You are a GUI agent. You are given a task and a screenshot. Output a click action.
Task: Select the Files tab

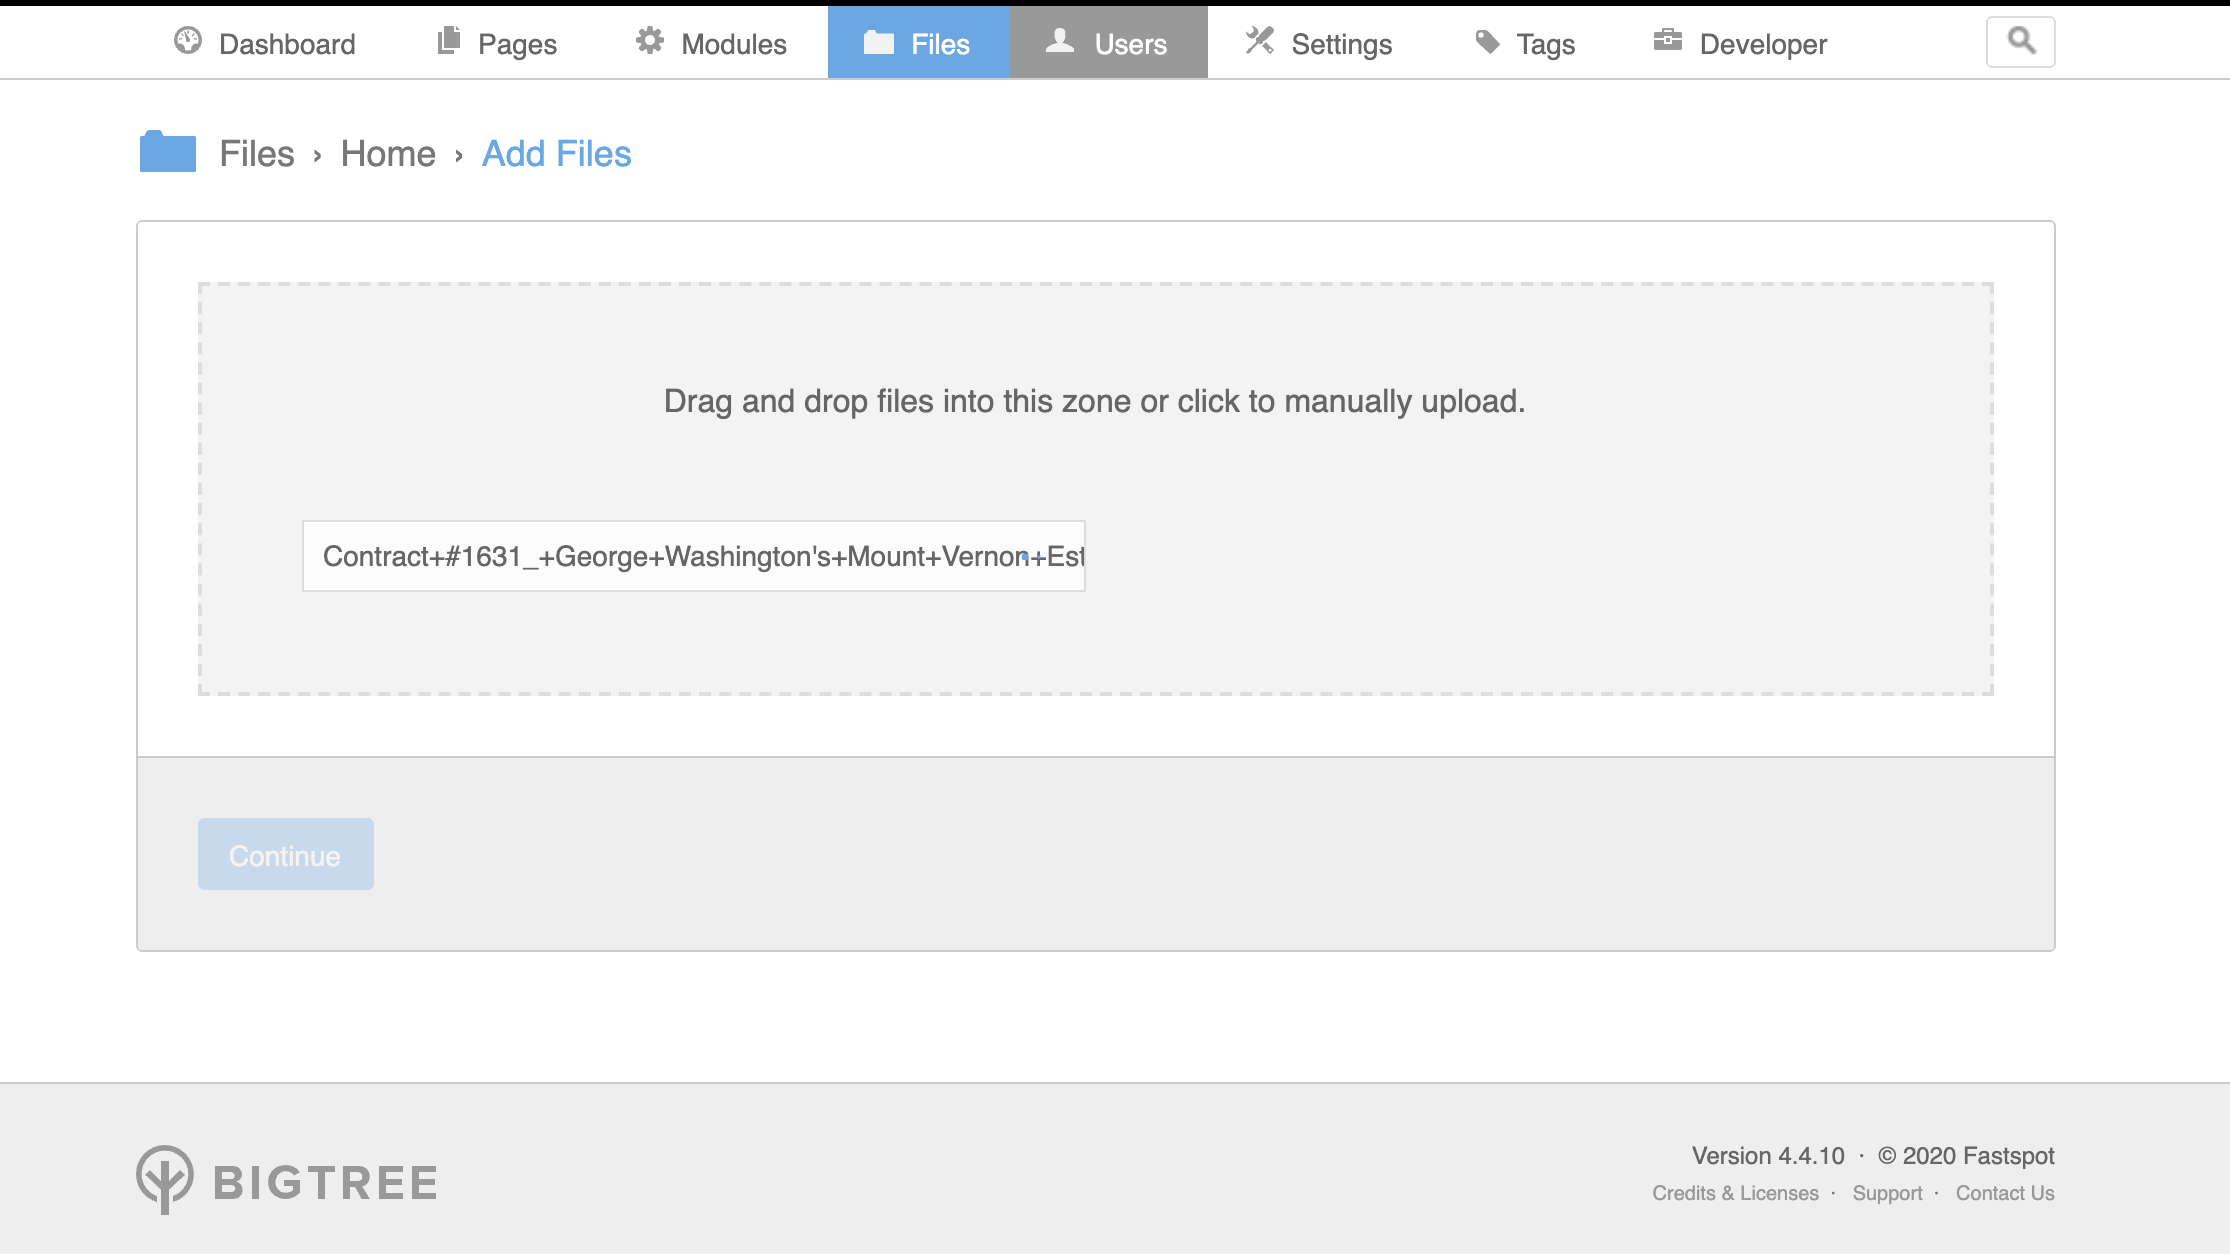point(918,43)
